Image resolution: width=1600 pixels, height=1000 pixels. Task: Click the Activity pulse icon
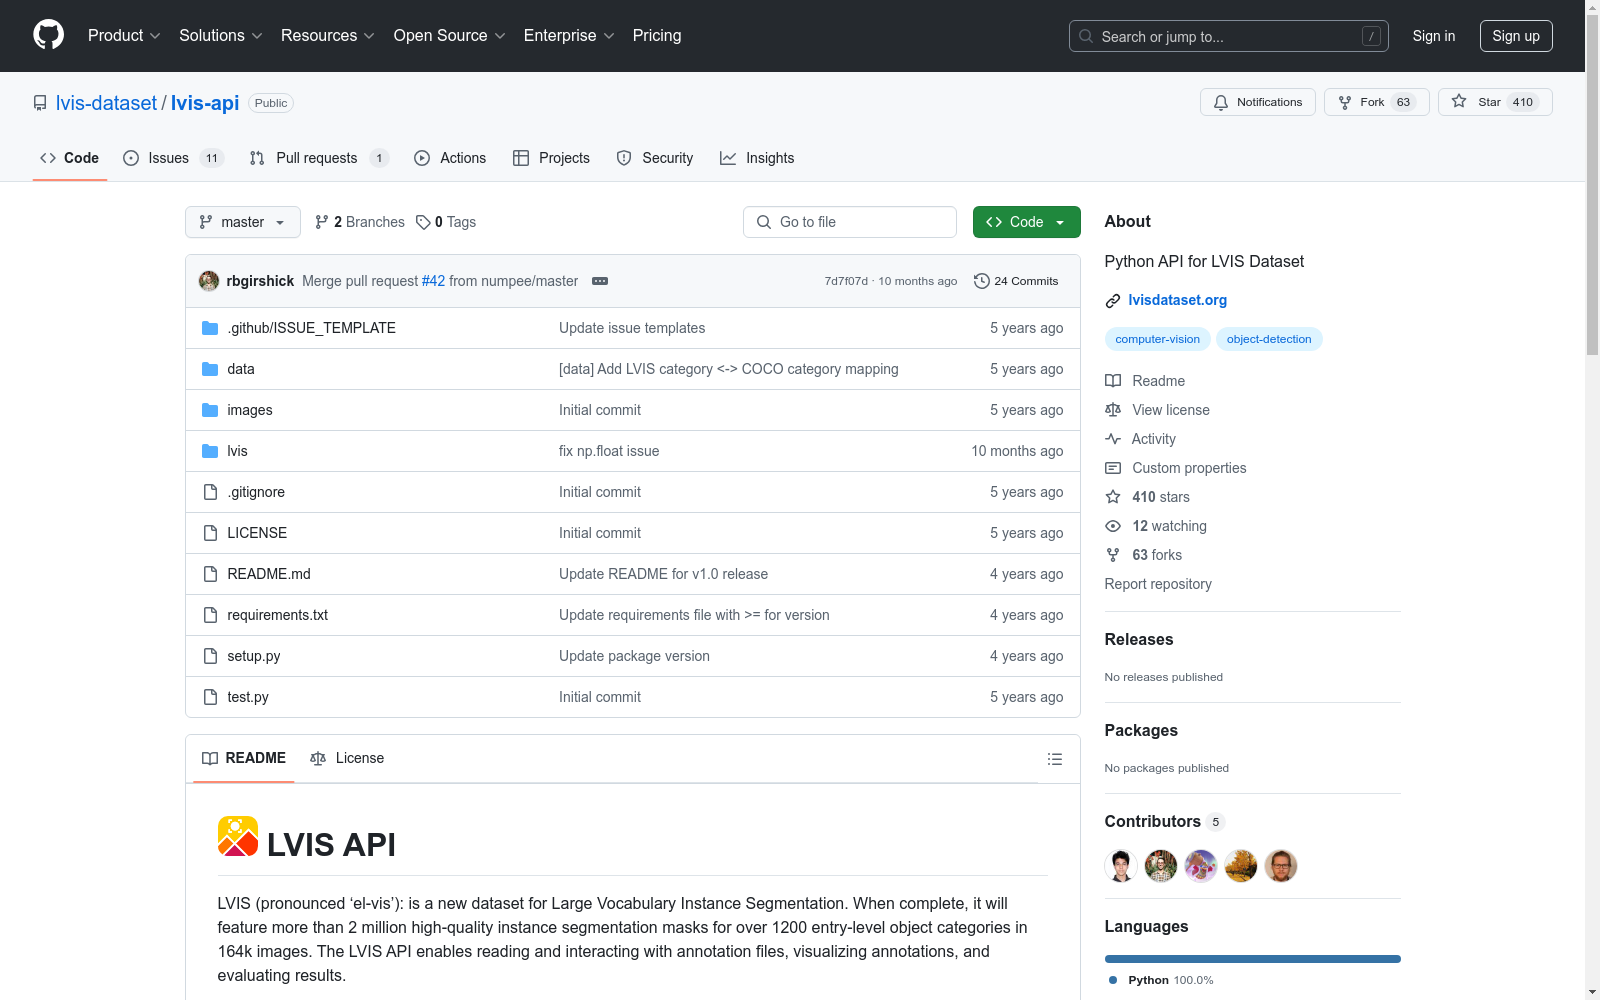tap(1113, 439)
